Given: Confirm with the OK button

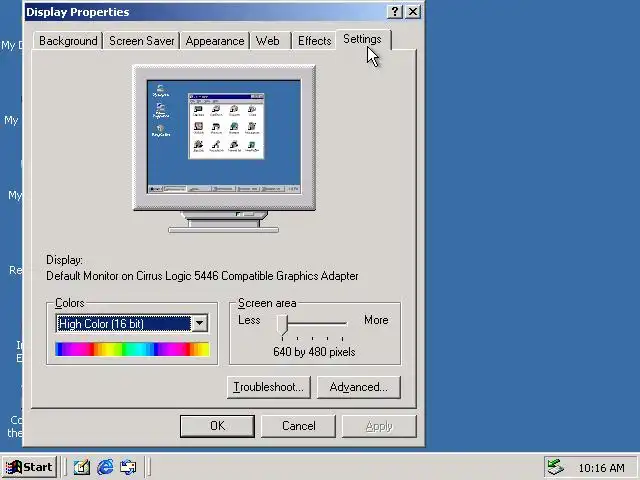Looking at the screenshot, I should [217, 426].
